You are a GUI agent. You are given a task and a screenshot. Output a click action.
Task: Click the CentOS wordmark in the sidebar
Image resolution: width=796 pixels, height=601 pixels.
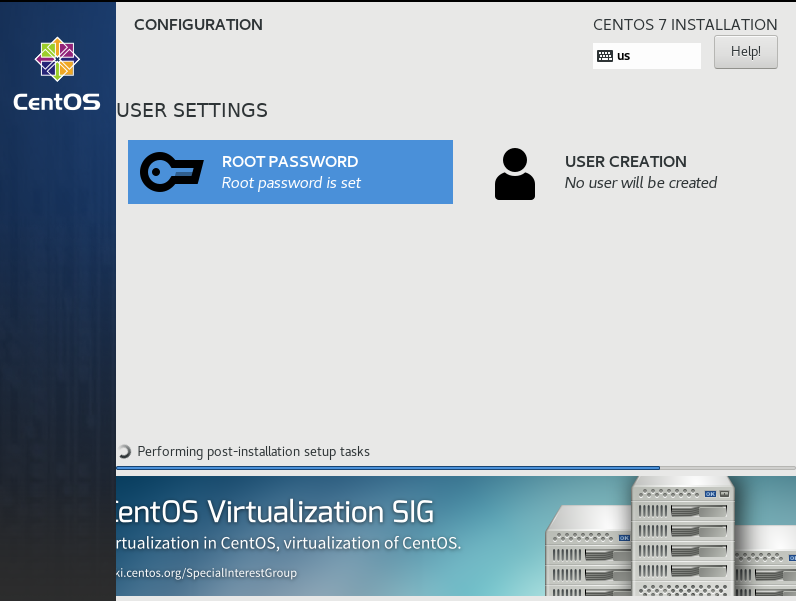[57, 101]
